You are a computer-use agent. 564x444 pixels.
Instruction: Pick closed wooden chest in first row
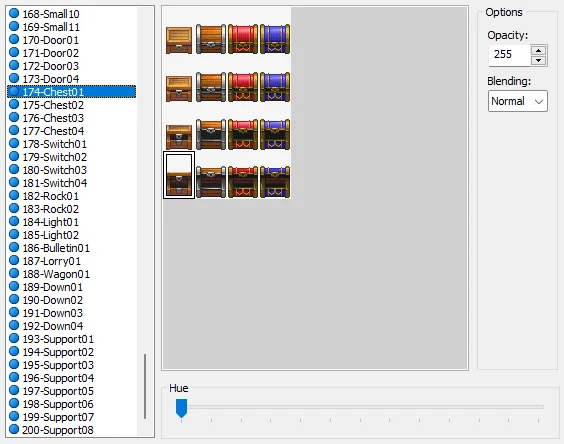[x=179, y=40]
